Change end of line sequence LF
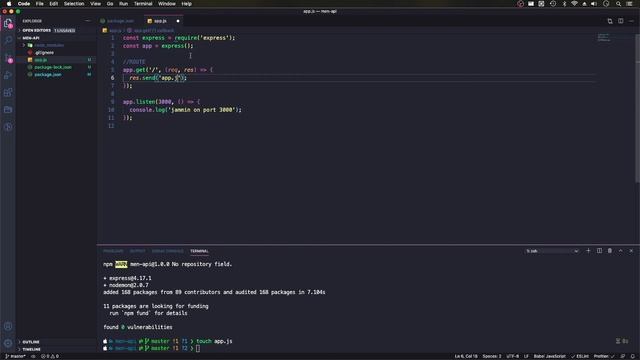 (x=526, y=356)
